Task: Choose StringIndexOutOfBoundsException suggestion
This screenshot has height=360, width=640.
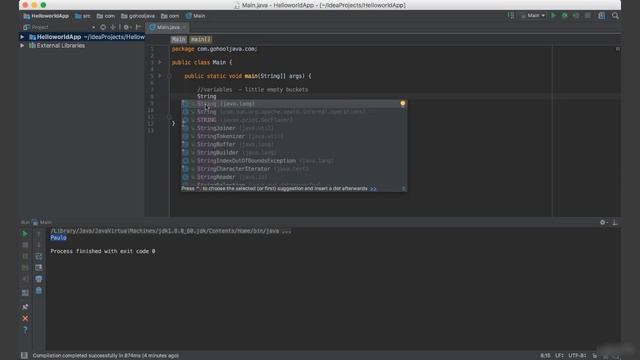Action: pyautogui.click(x=294, y=161)
